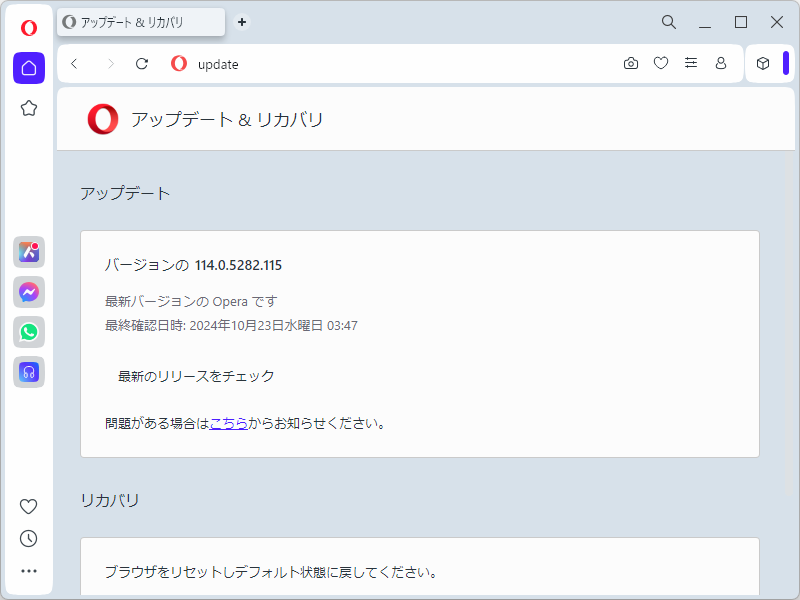Open search from the title bar magnifier
Image resolution: width=800 pixels, height=600 pixels.
click(x=668, y=21)
